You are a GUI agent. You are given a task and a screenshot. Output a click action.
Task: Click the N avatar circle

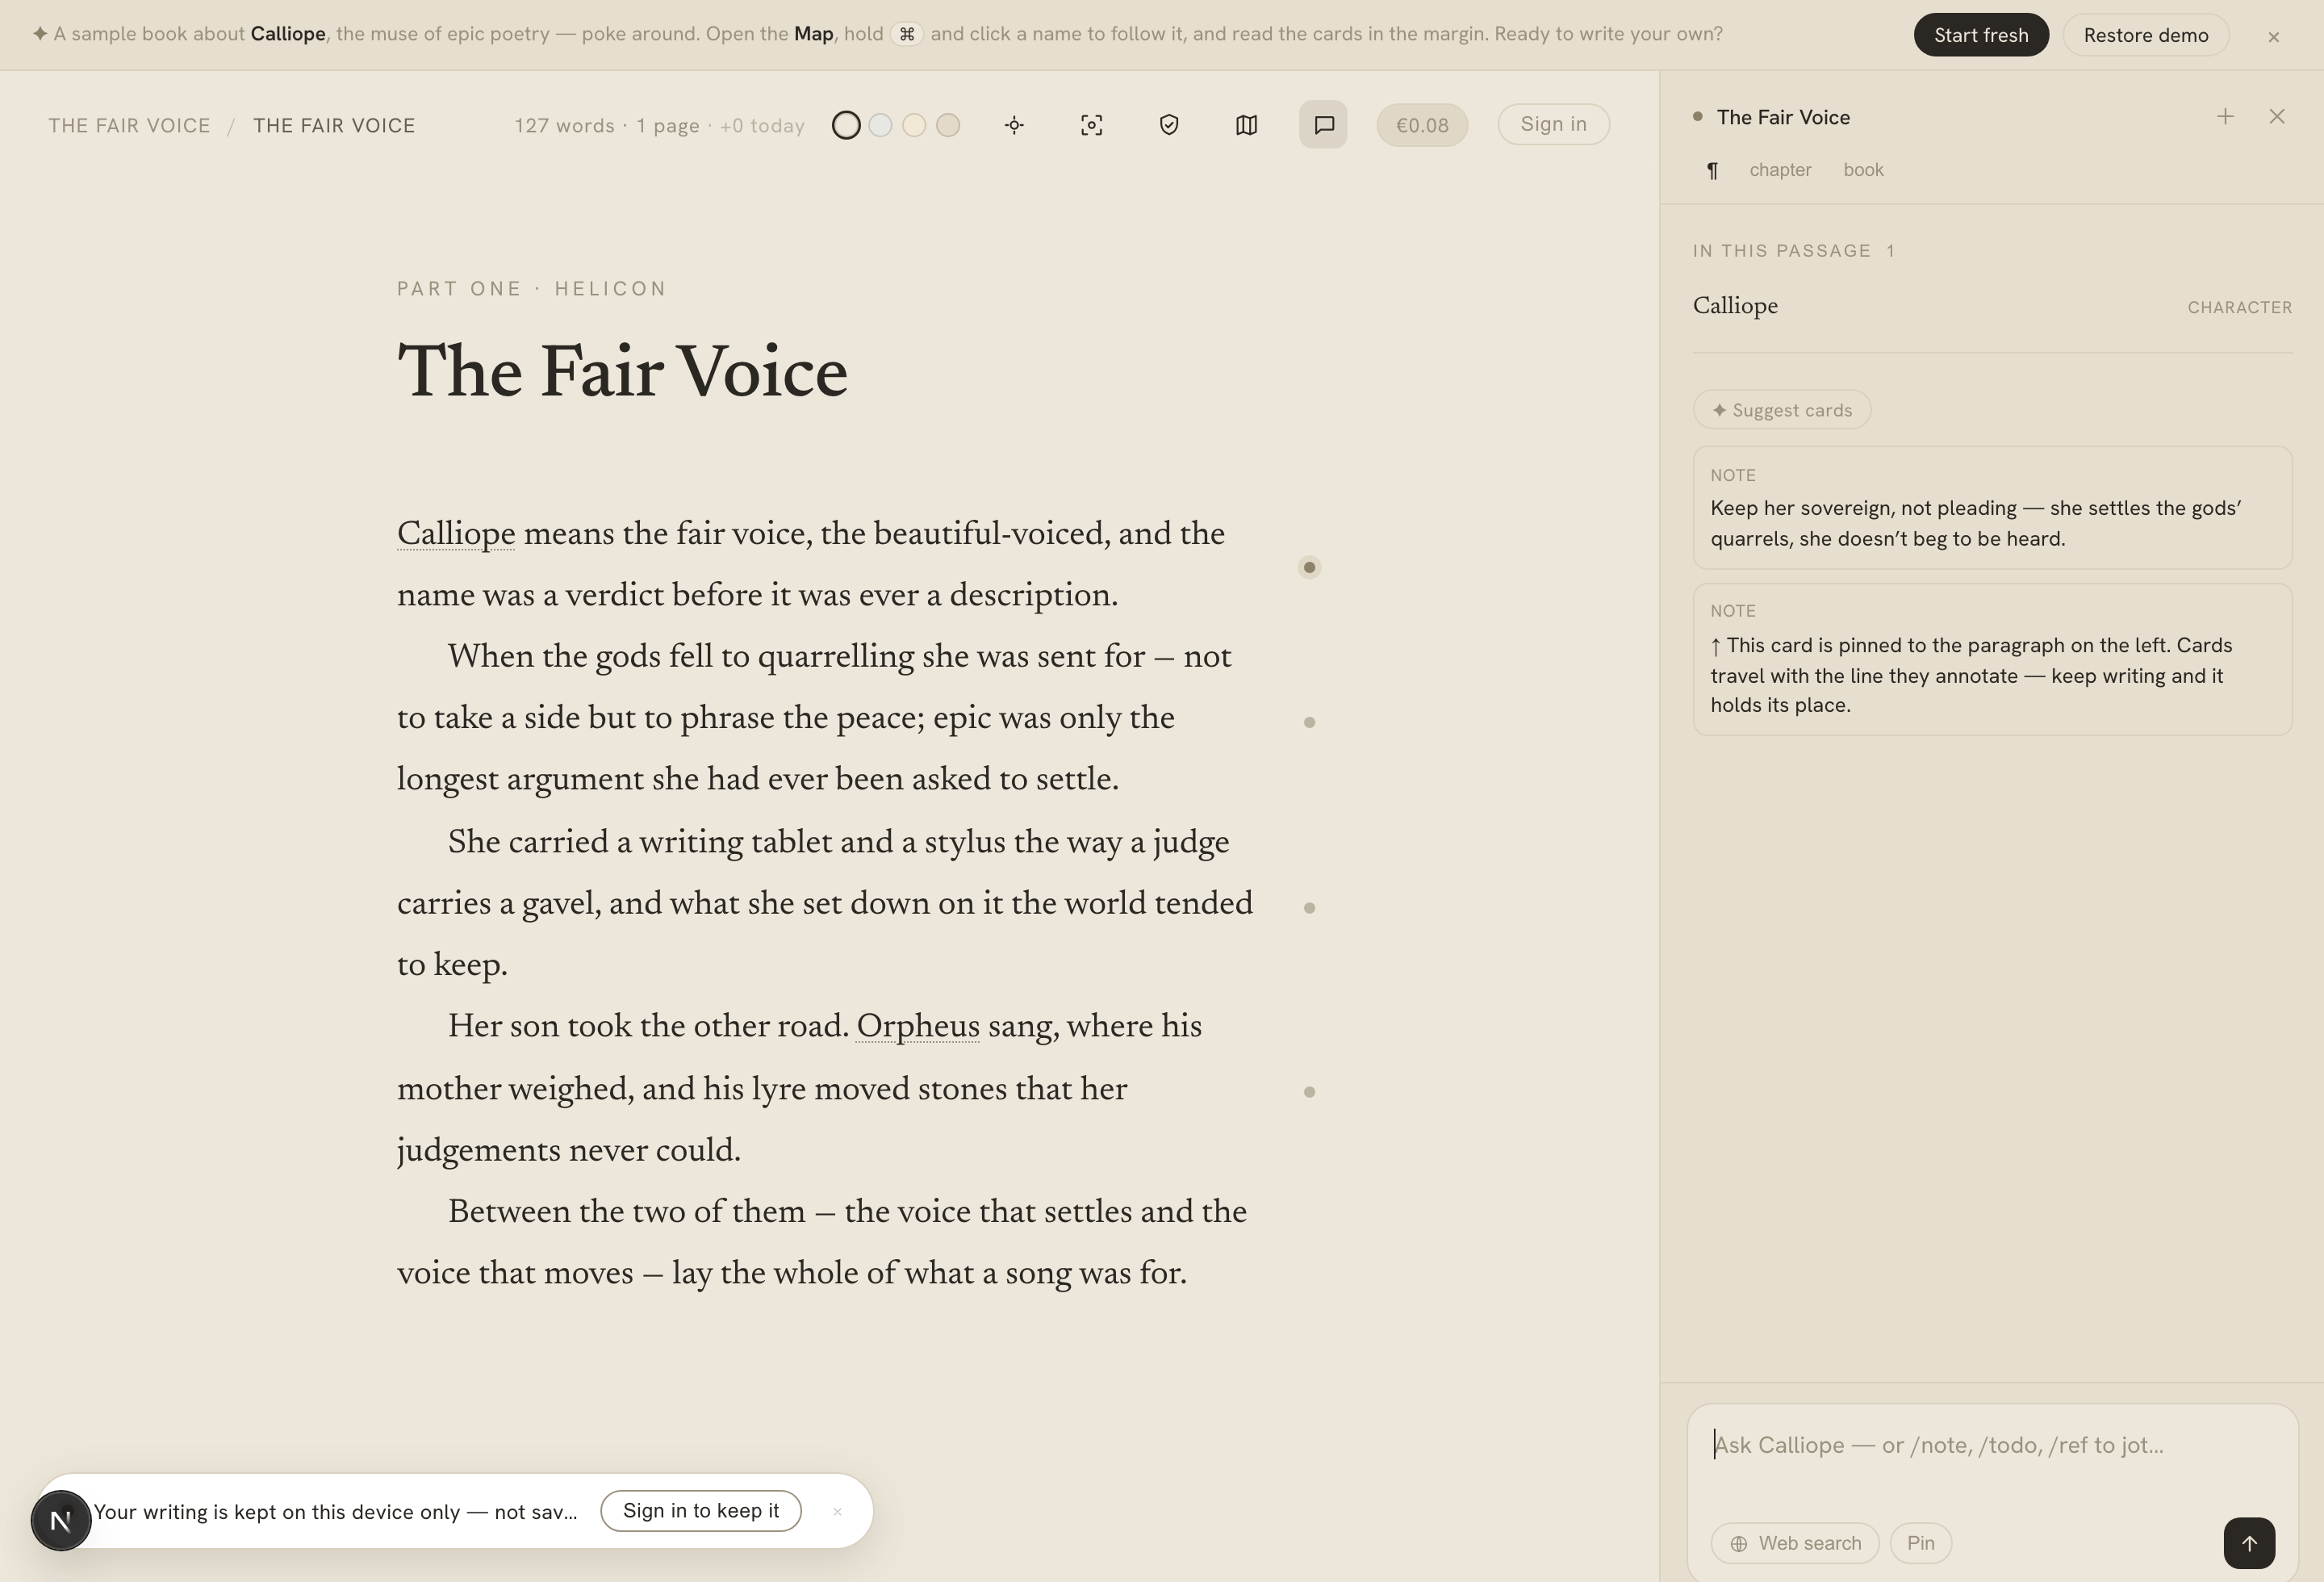[61, 1520]
